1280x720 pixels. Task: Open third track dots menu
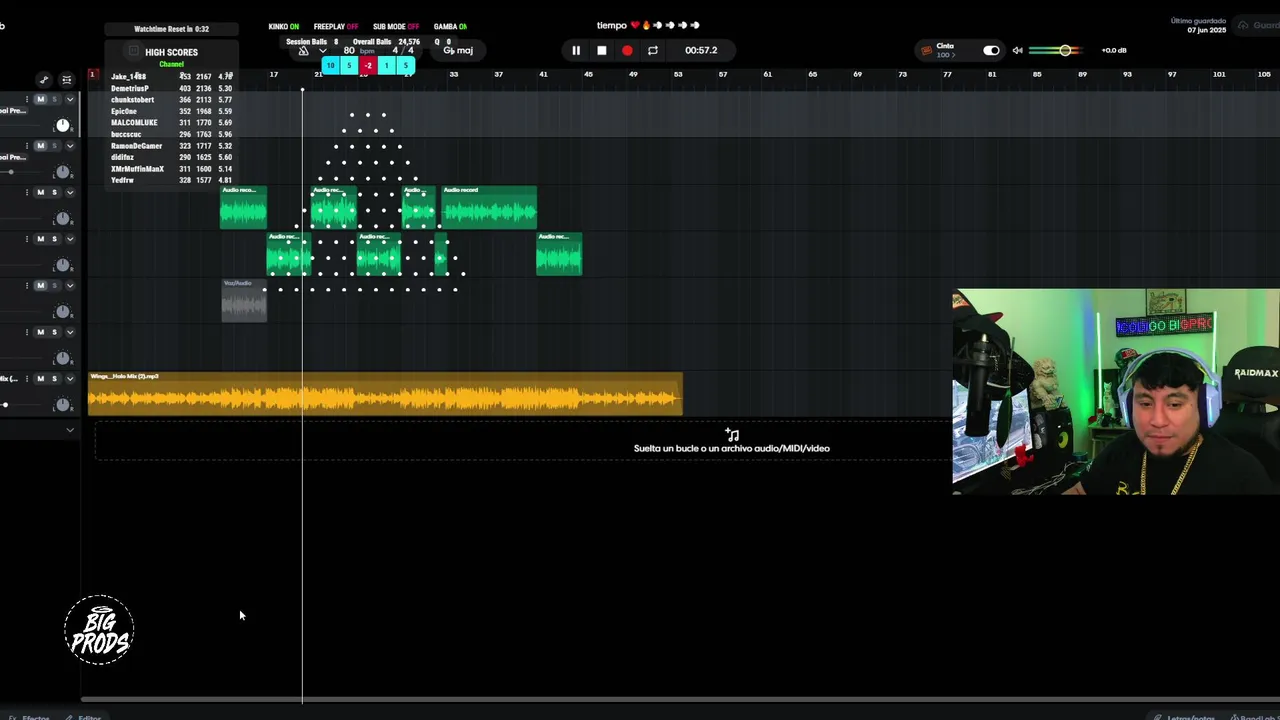29,192
